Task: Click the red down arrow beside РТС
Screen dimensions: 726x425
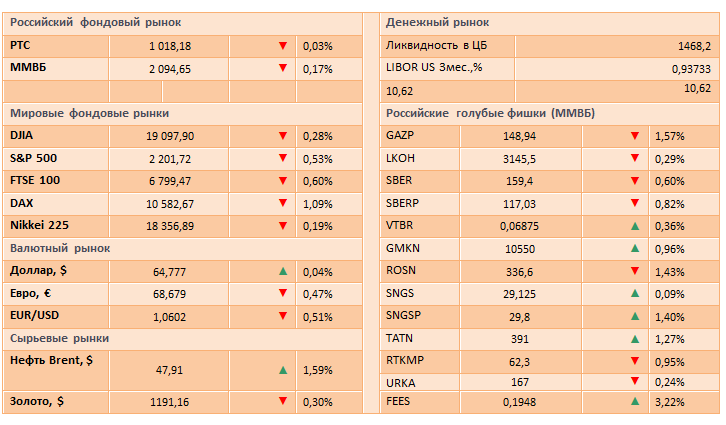Action: [283, 46]
